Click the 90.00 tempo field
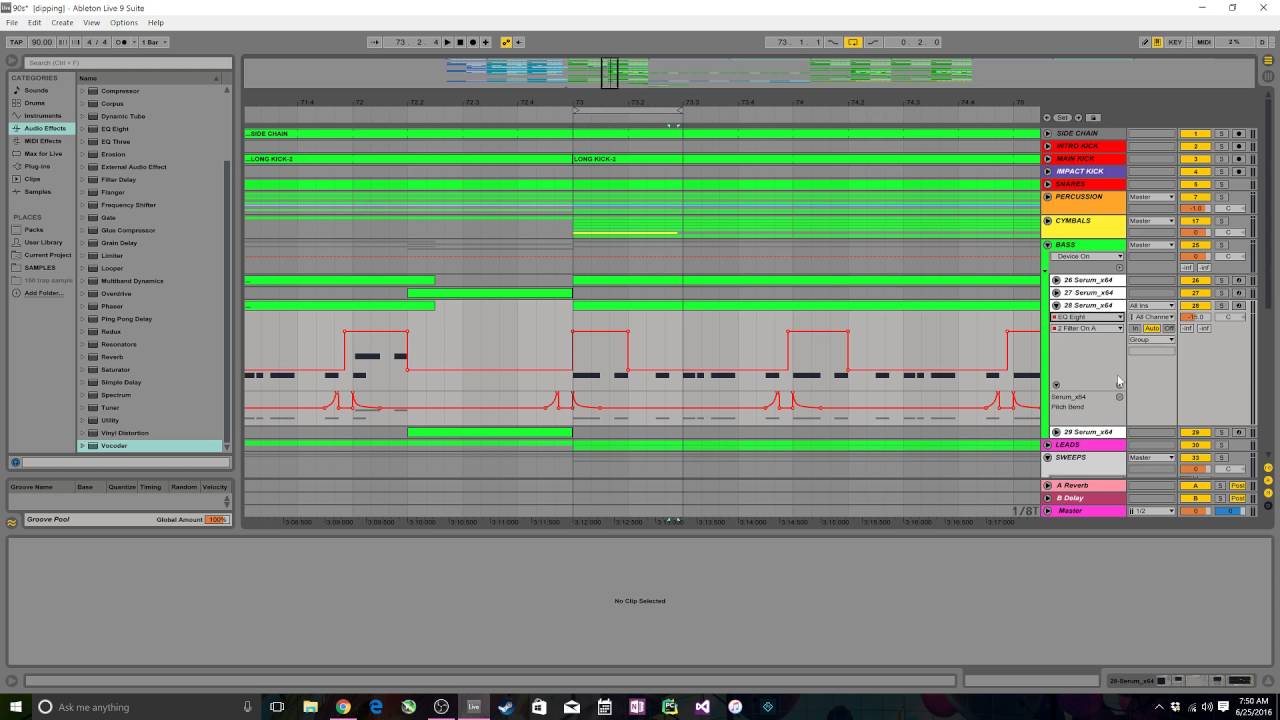This screenshot has height=720, width=1280. [x=41, y=42]
